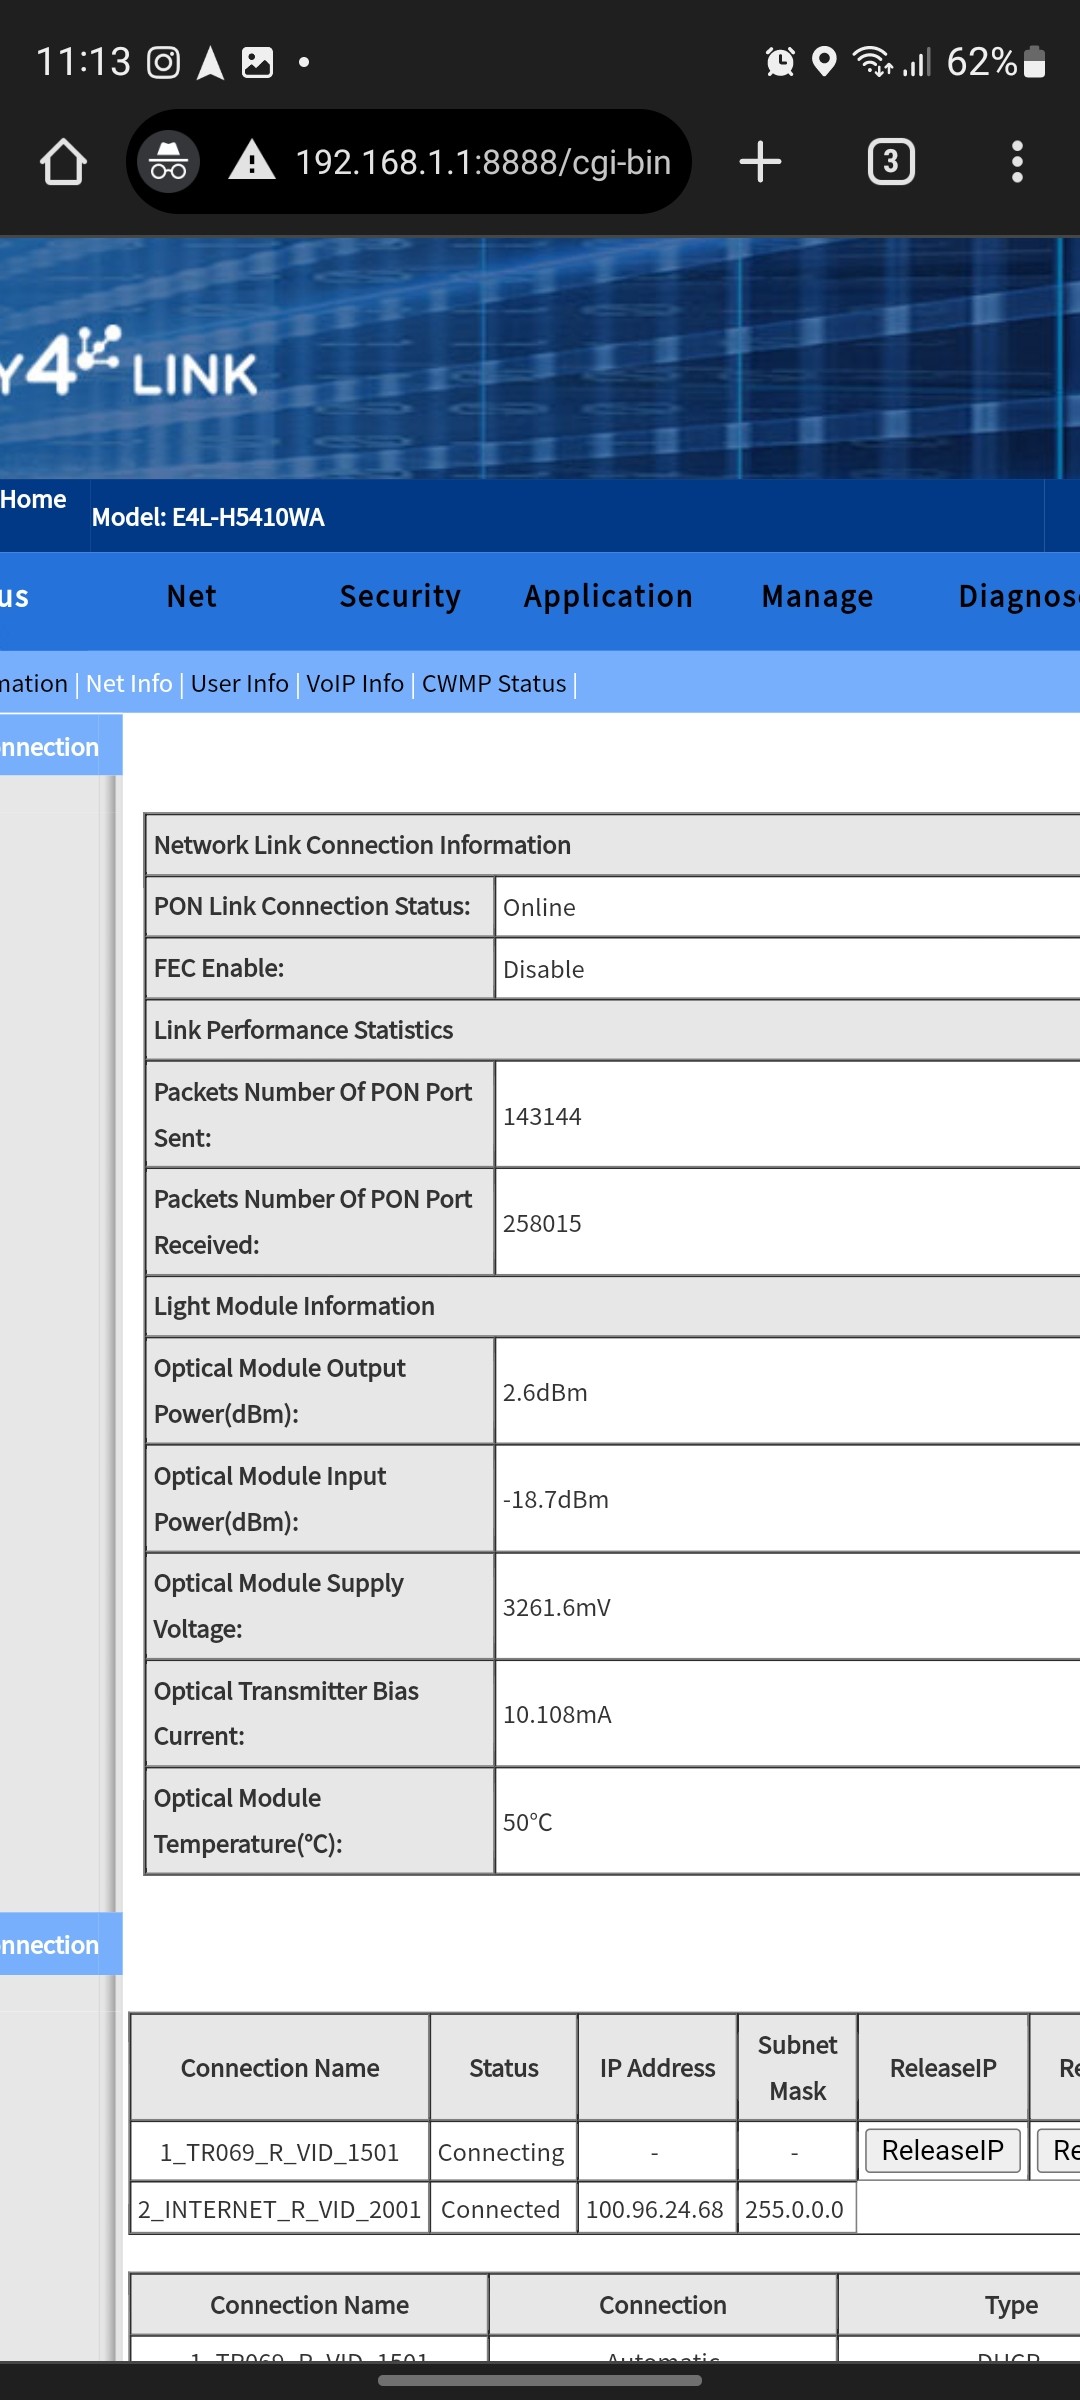The image size is (1080, 2400).
Task: Tap the battery indicator in status bar
Action: [1035, 63]
